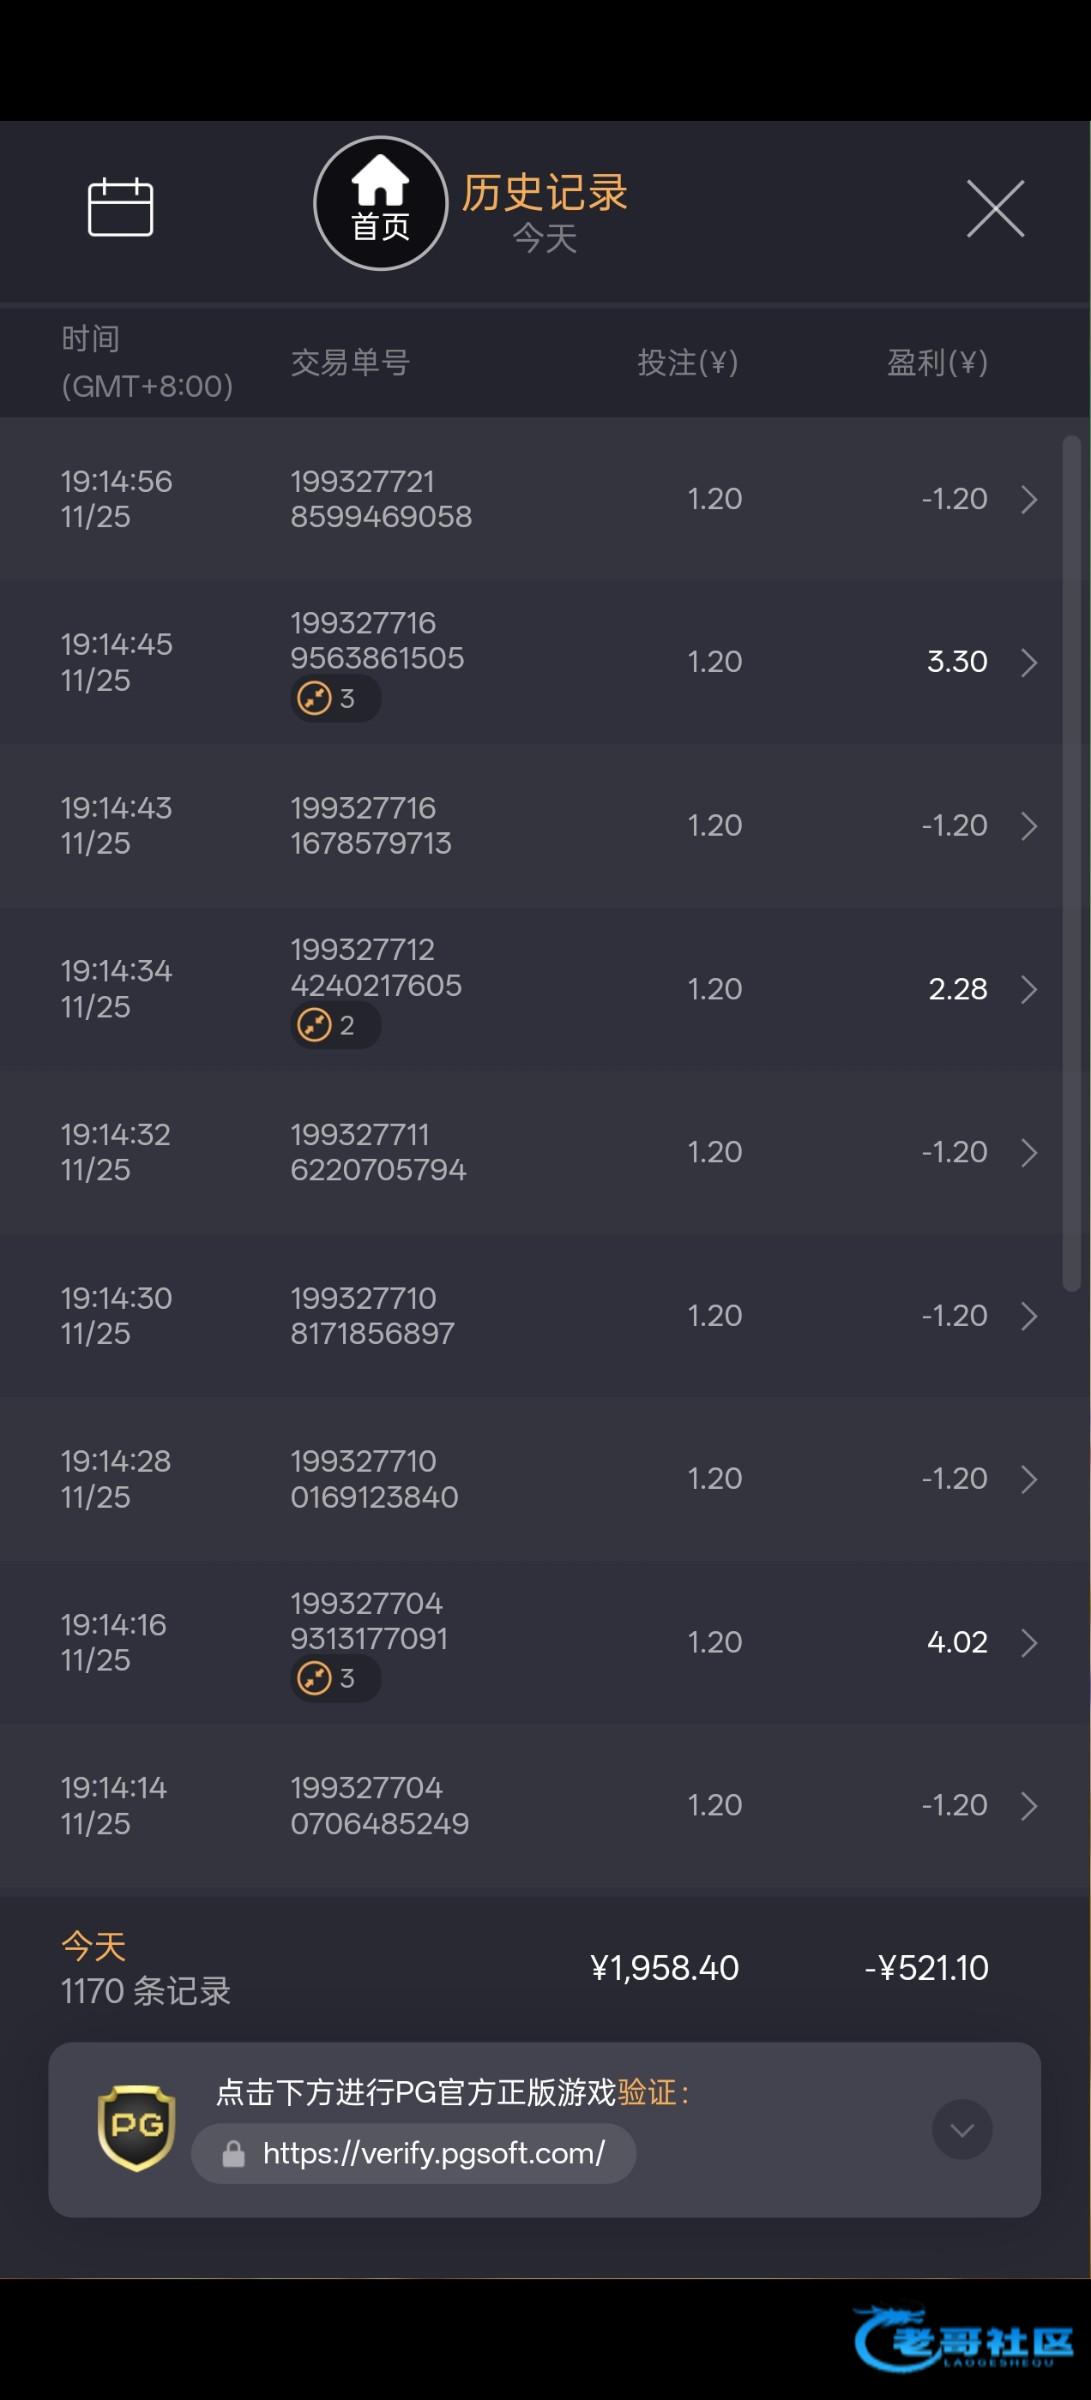Viewport: 1091px width, 2400px height.
Task: Close the 历史记录 history panel
Action: [x=995, y=209]
